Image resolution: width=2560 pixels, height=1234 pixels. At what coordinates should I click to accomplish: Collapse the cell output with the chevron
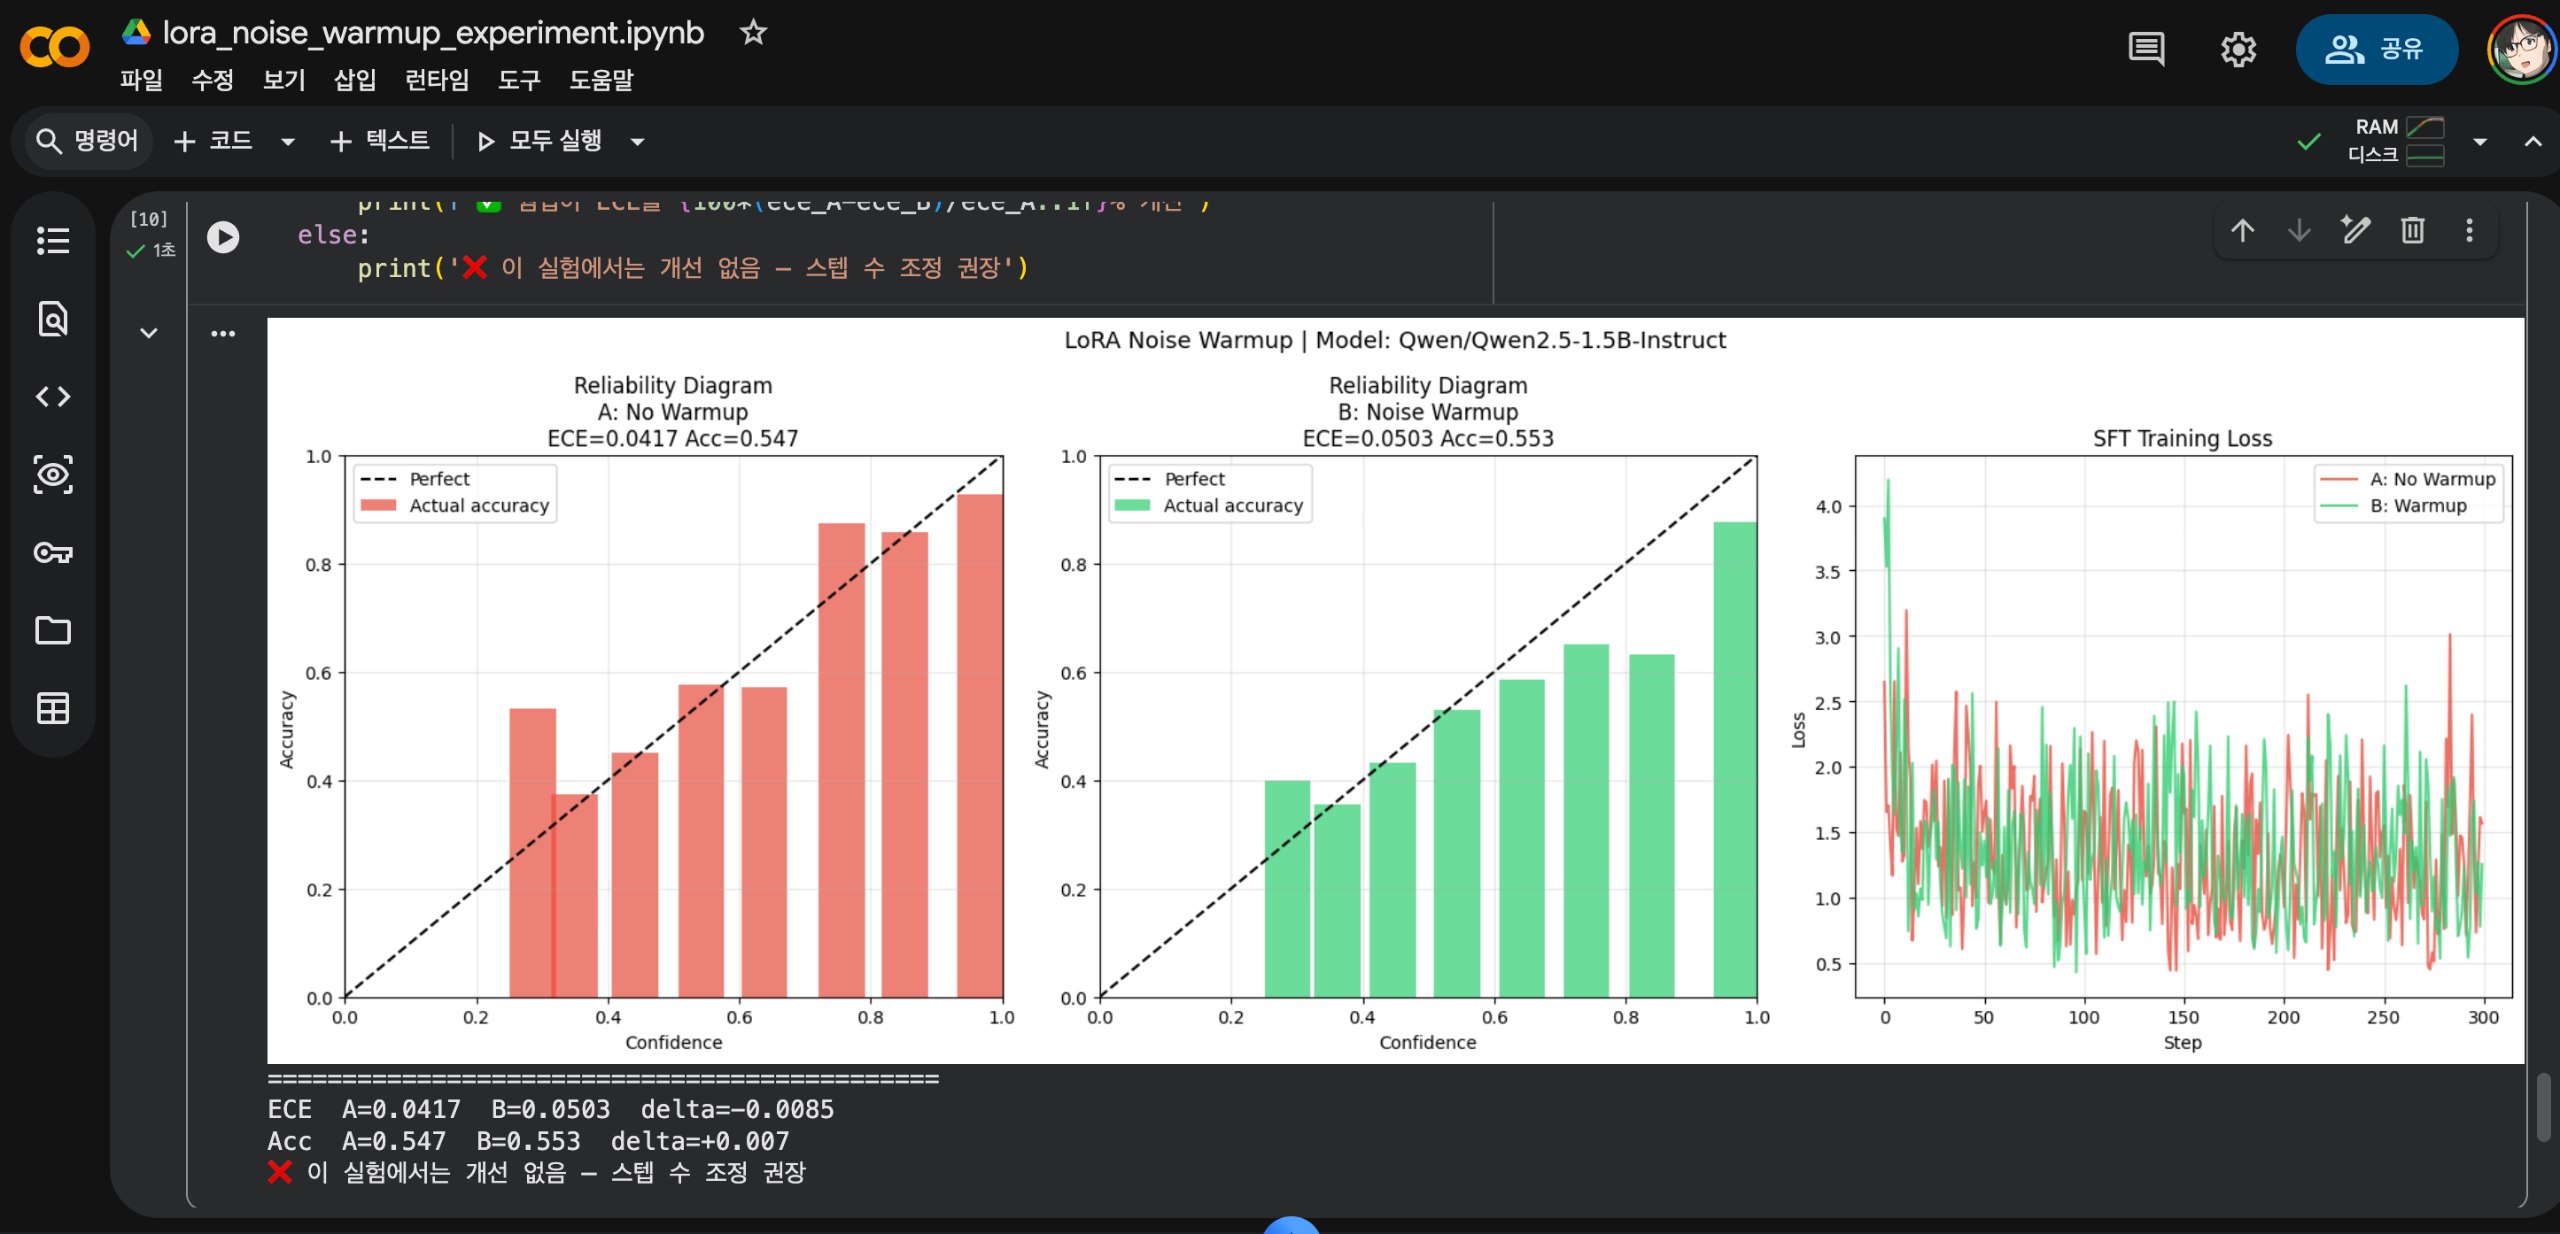[x=149, y=333]
